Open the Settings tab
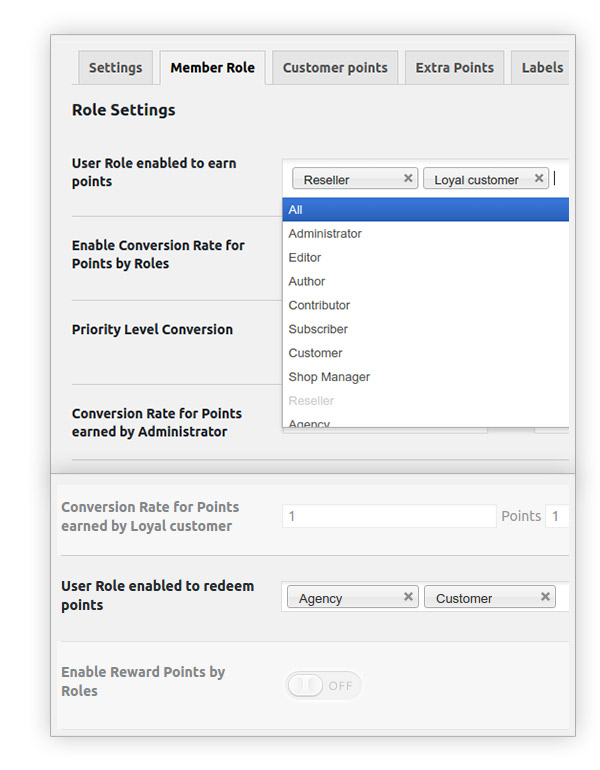 (115, 68)
